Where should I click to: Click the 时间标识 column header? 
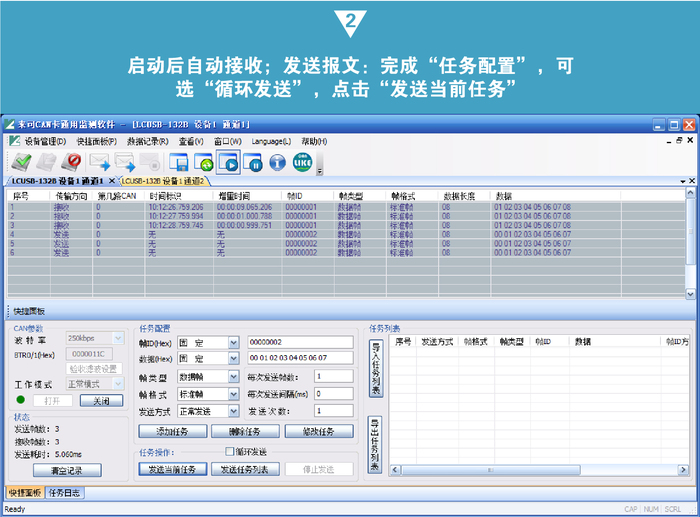pyautogui.click(x=179, y=196)
